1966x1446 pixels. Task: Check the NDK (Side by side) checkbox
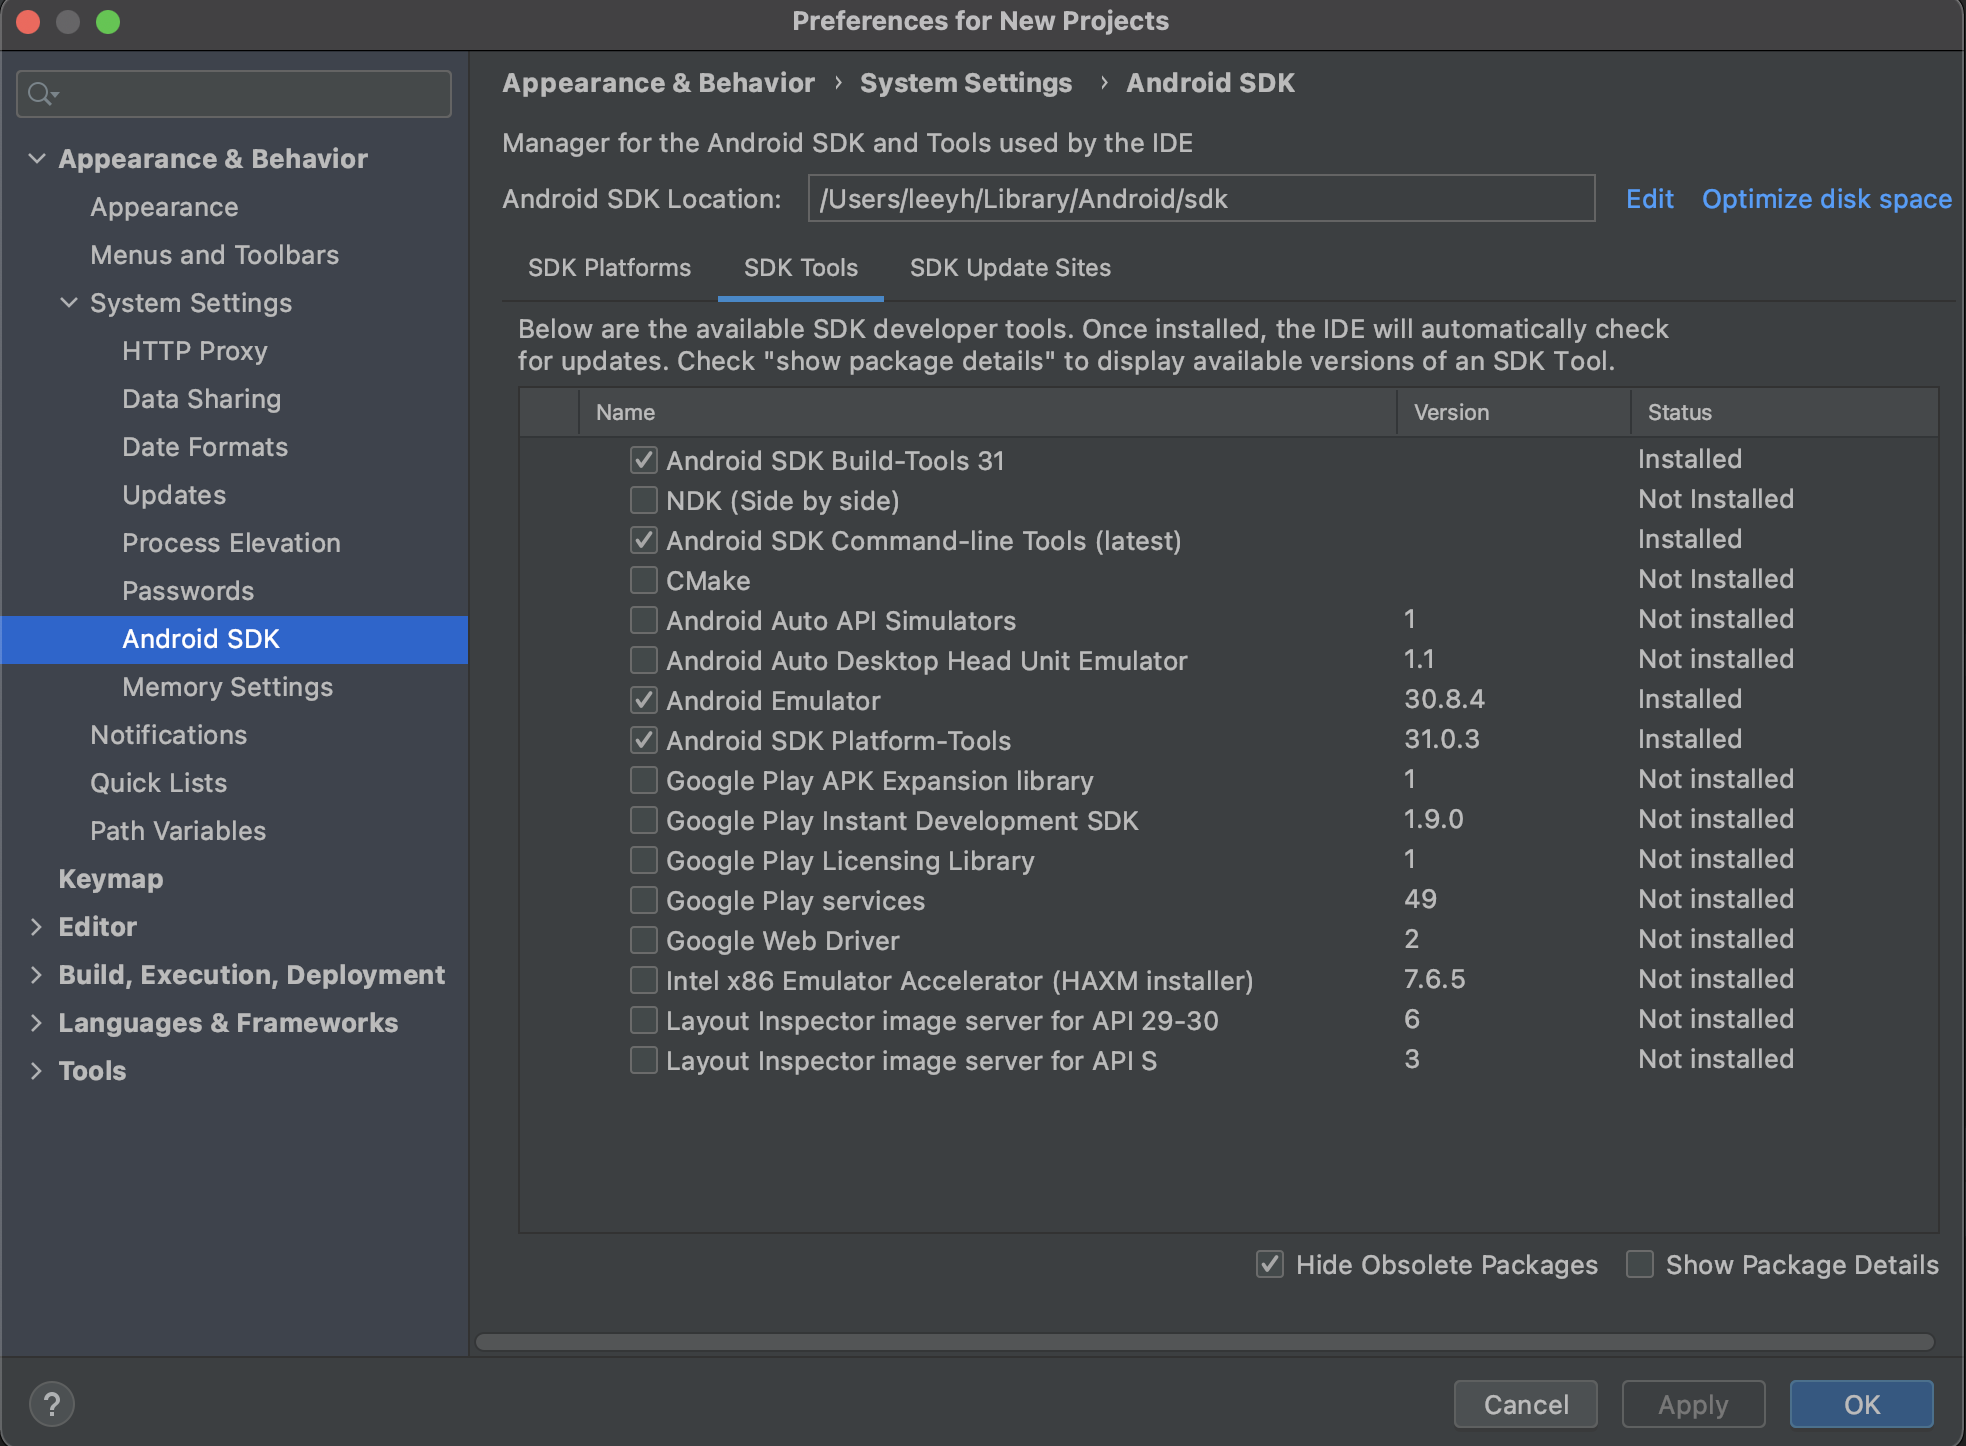[644, 500]
